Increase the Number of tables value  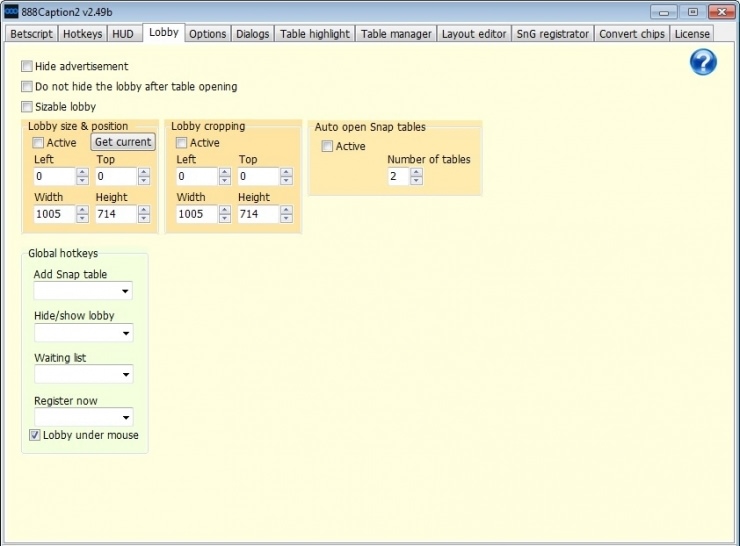click(x=416, y=172)
